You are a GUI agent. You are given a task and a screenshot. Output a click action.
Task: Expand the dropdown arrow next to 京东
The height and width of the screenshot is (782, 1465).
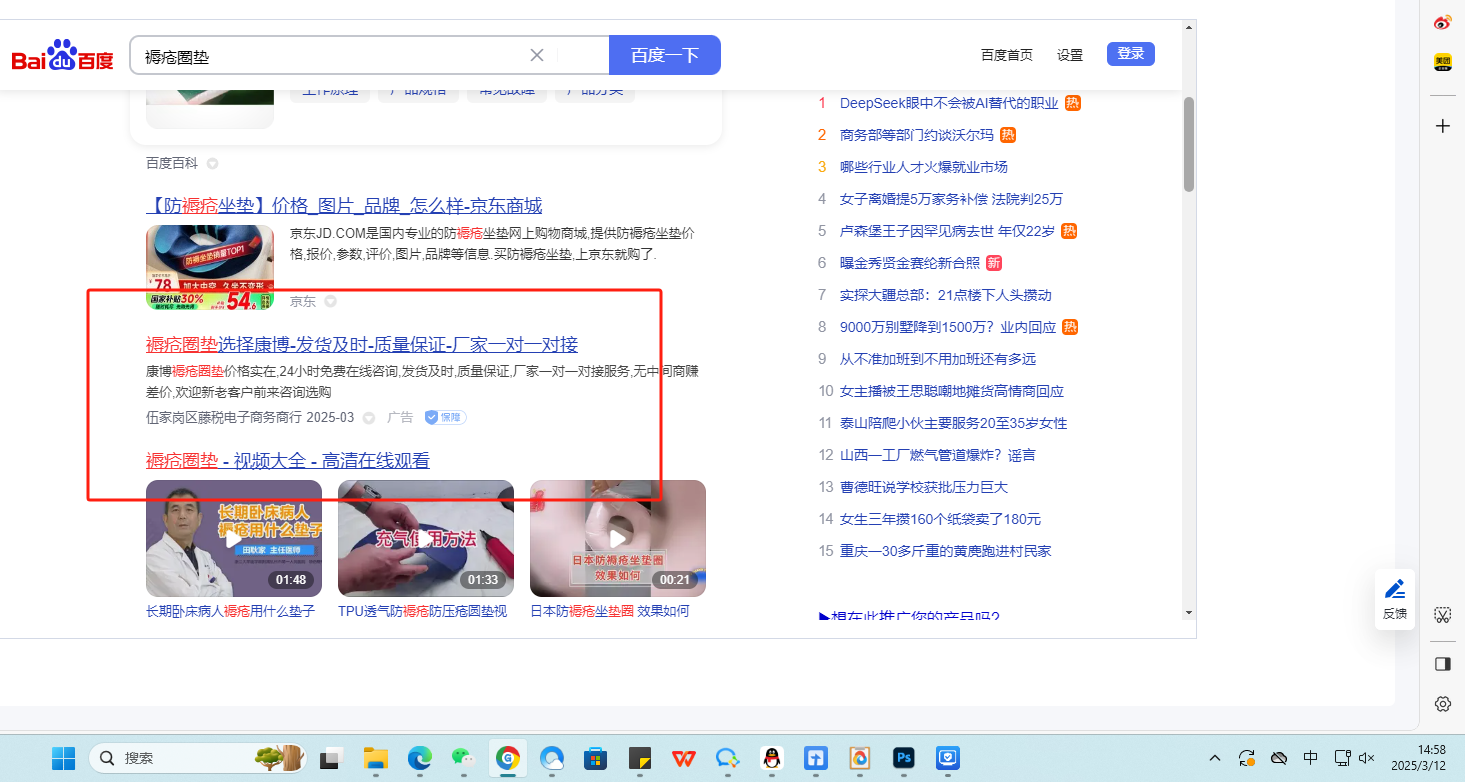pos(330,301)
